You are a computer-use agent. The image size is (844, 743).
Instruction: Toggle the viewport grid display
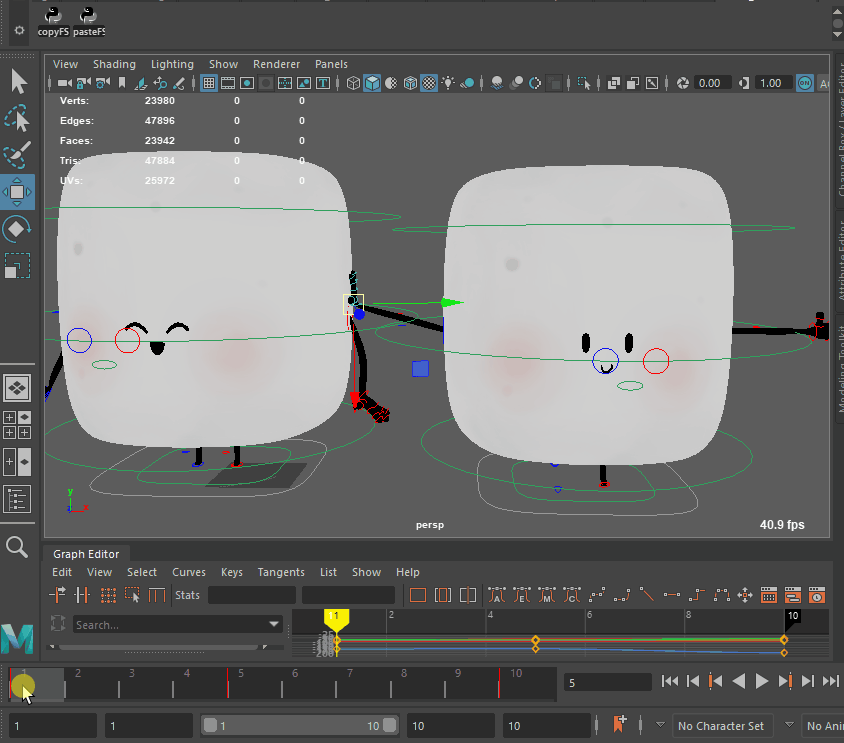[x=209, y=83]
